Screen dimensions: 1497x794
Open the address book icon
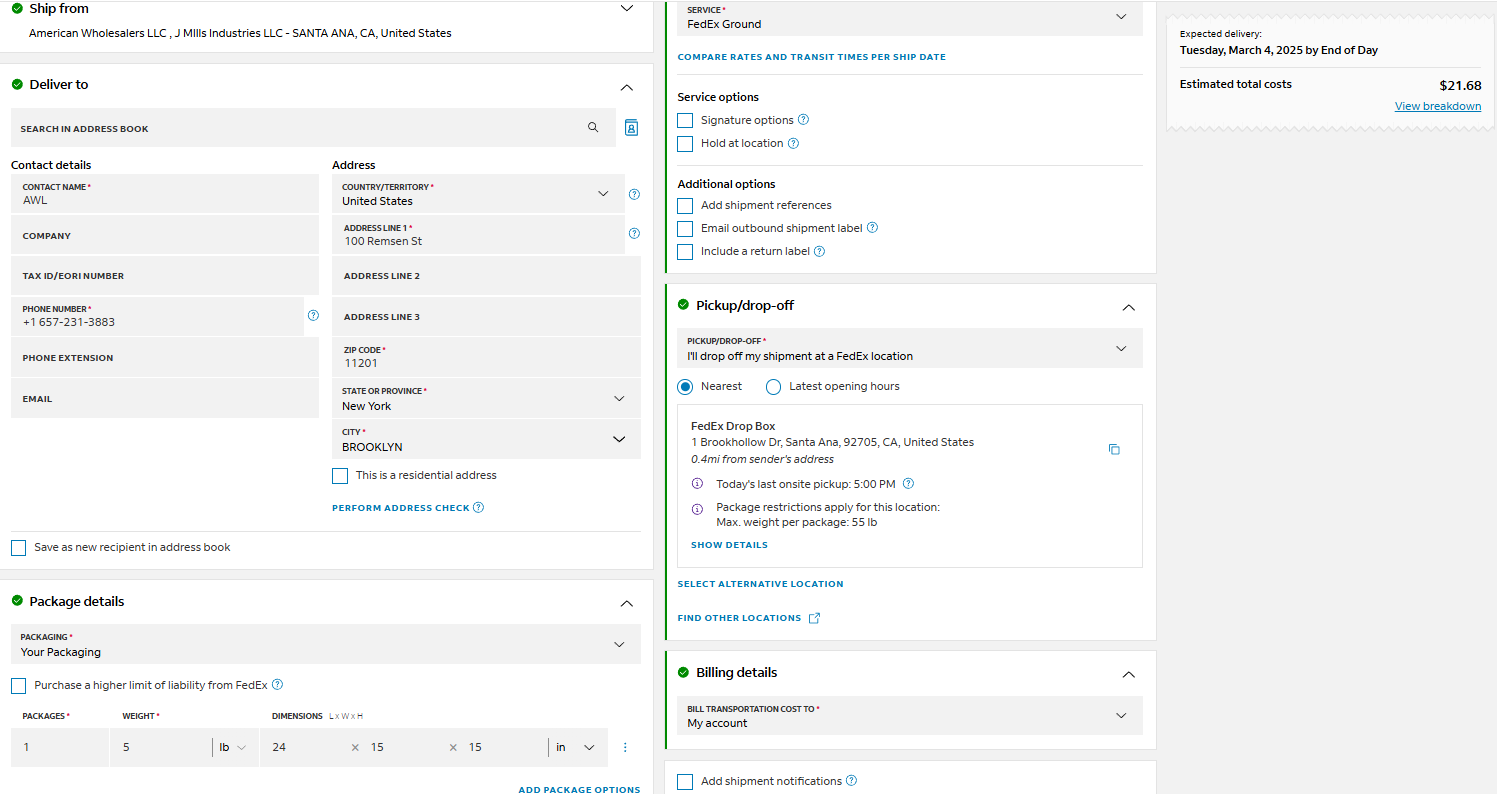[x=631, y=128]
